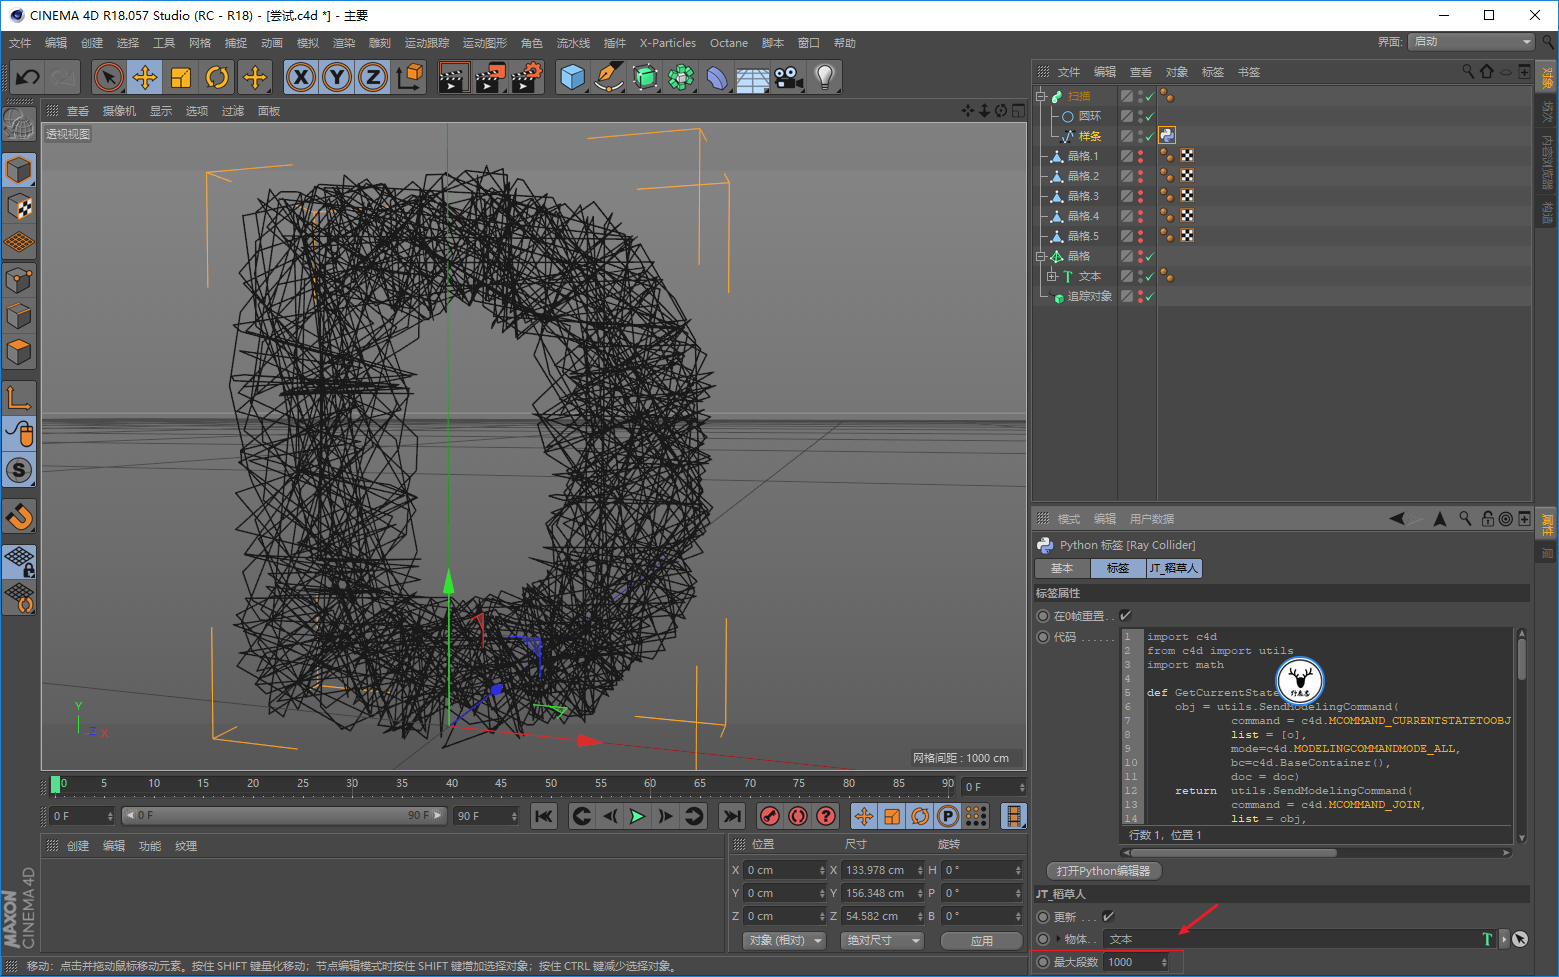Collapse the 晶格 object hierarchy
The image size is (1559, 977).
(1041, 256)
